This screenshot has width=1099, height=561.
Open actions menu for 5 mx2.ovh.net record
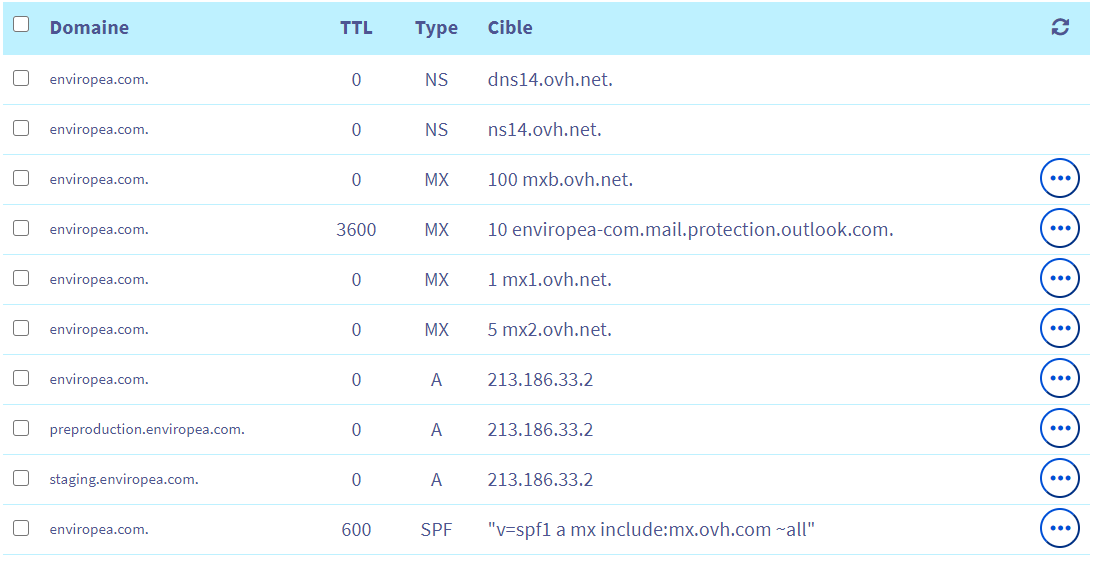[1059, 328]
